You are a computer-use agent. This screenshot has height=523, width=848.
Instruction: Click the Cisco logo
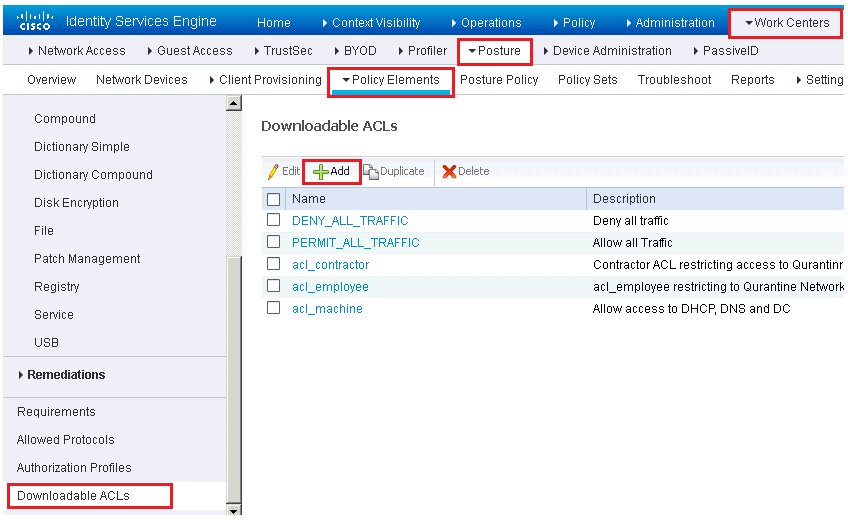coord(35,21)
